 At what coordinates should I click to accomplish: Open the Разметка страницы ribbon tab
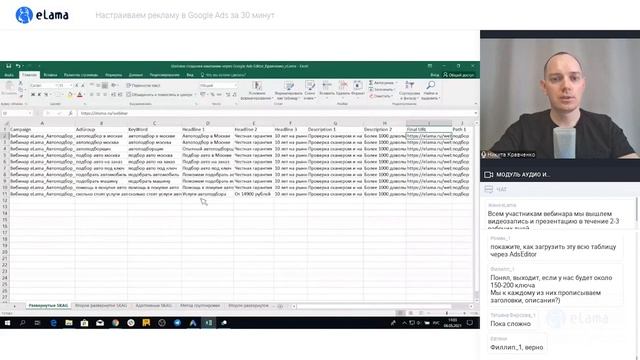click(81, 75)
